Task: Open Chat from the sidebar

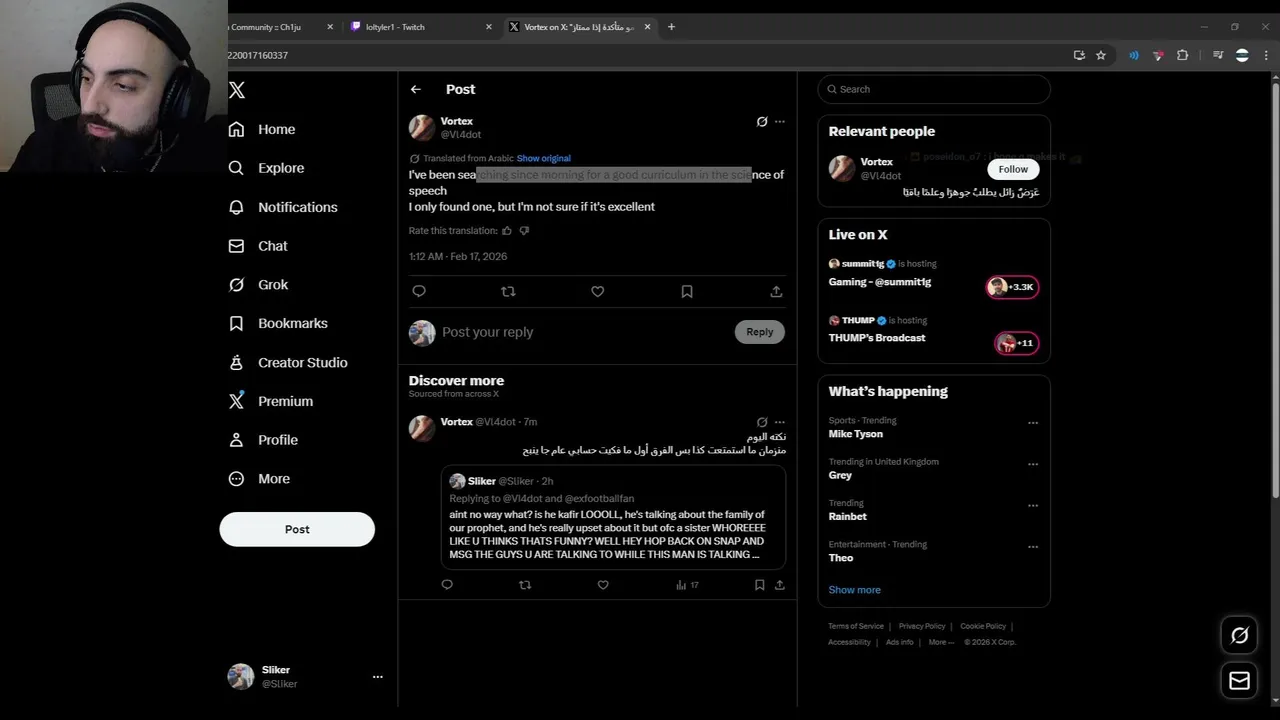Action: (258, 246)
